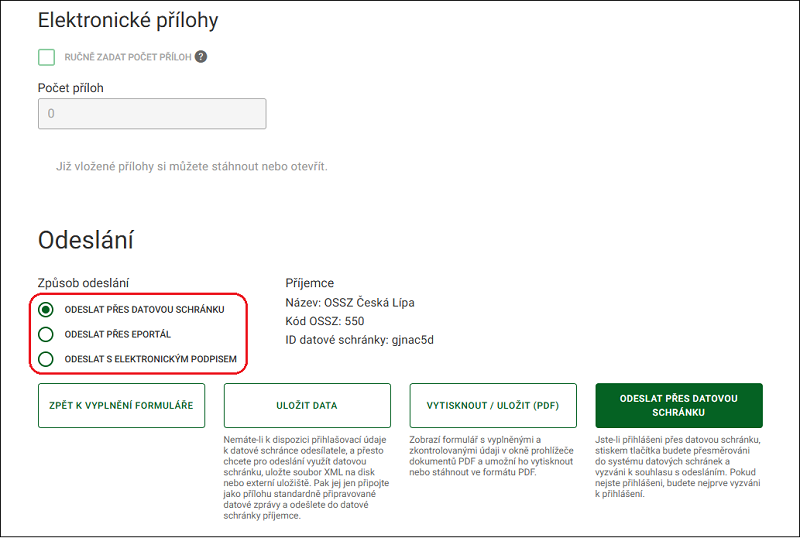Click the PDF viewer description under 'Vytisknout' button

coord(491,456)
